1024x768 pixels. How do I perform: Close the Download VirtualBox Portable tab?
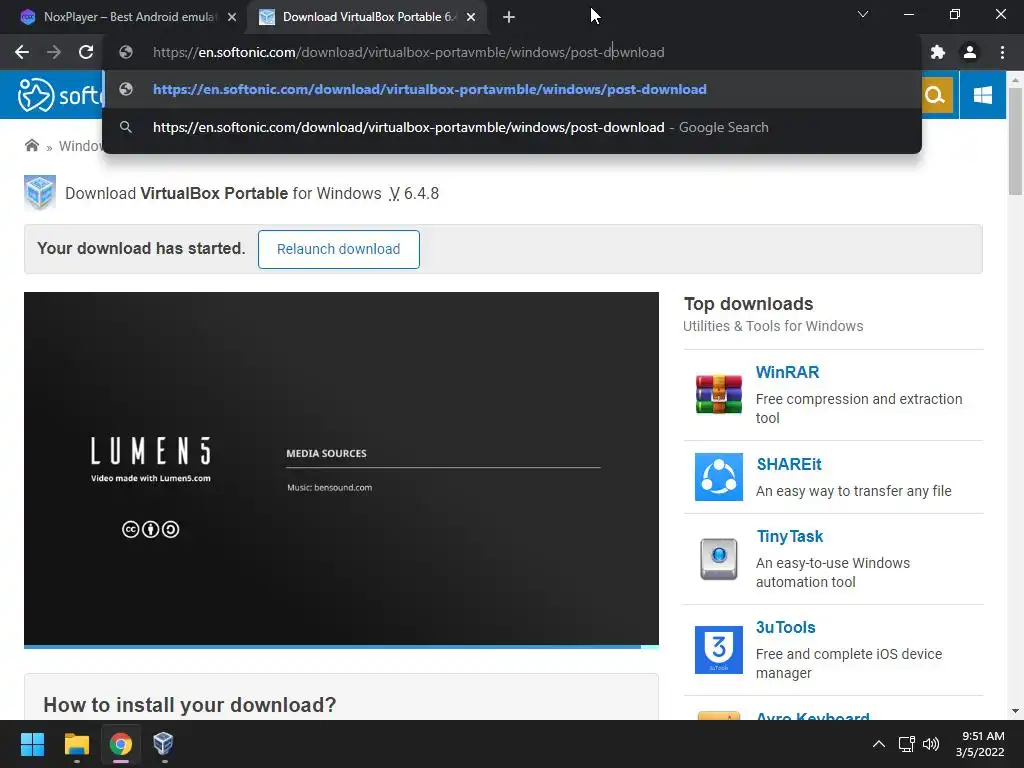pyautogui.click(x=471, y=17)
